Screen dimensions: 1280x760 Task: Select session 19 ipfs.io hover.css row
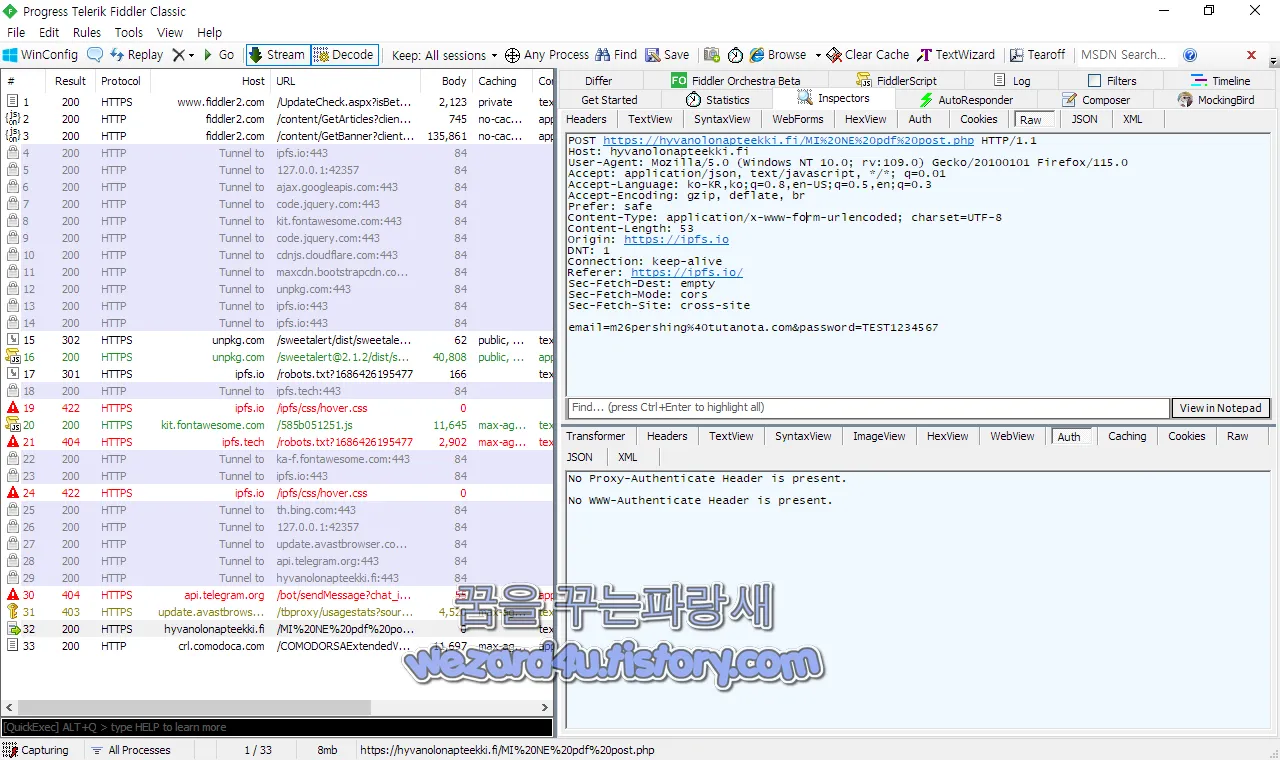[x=277, y=408]
